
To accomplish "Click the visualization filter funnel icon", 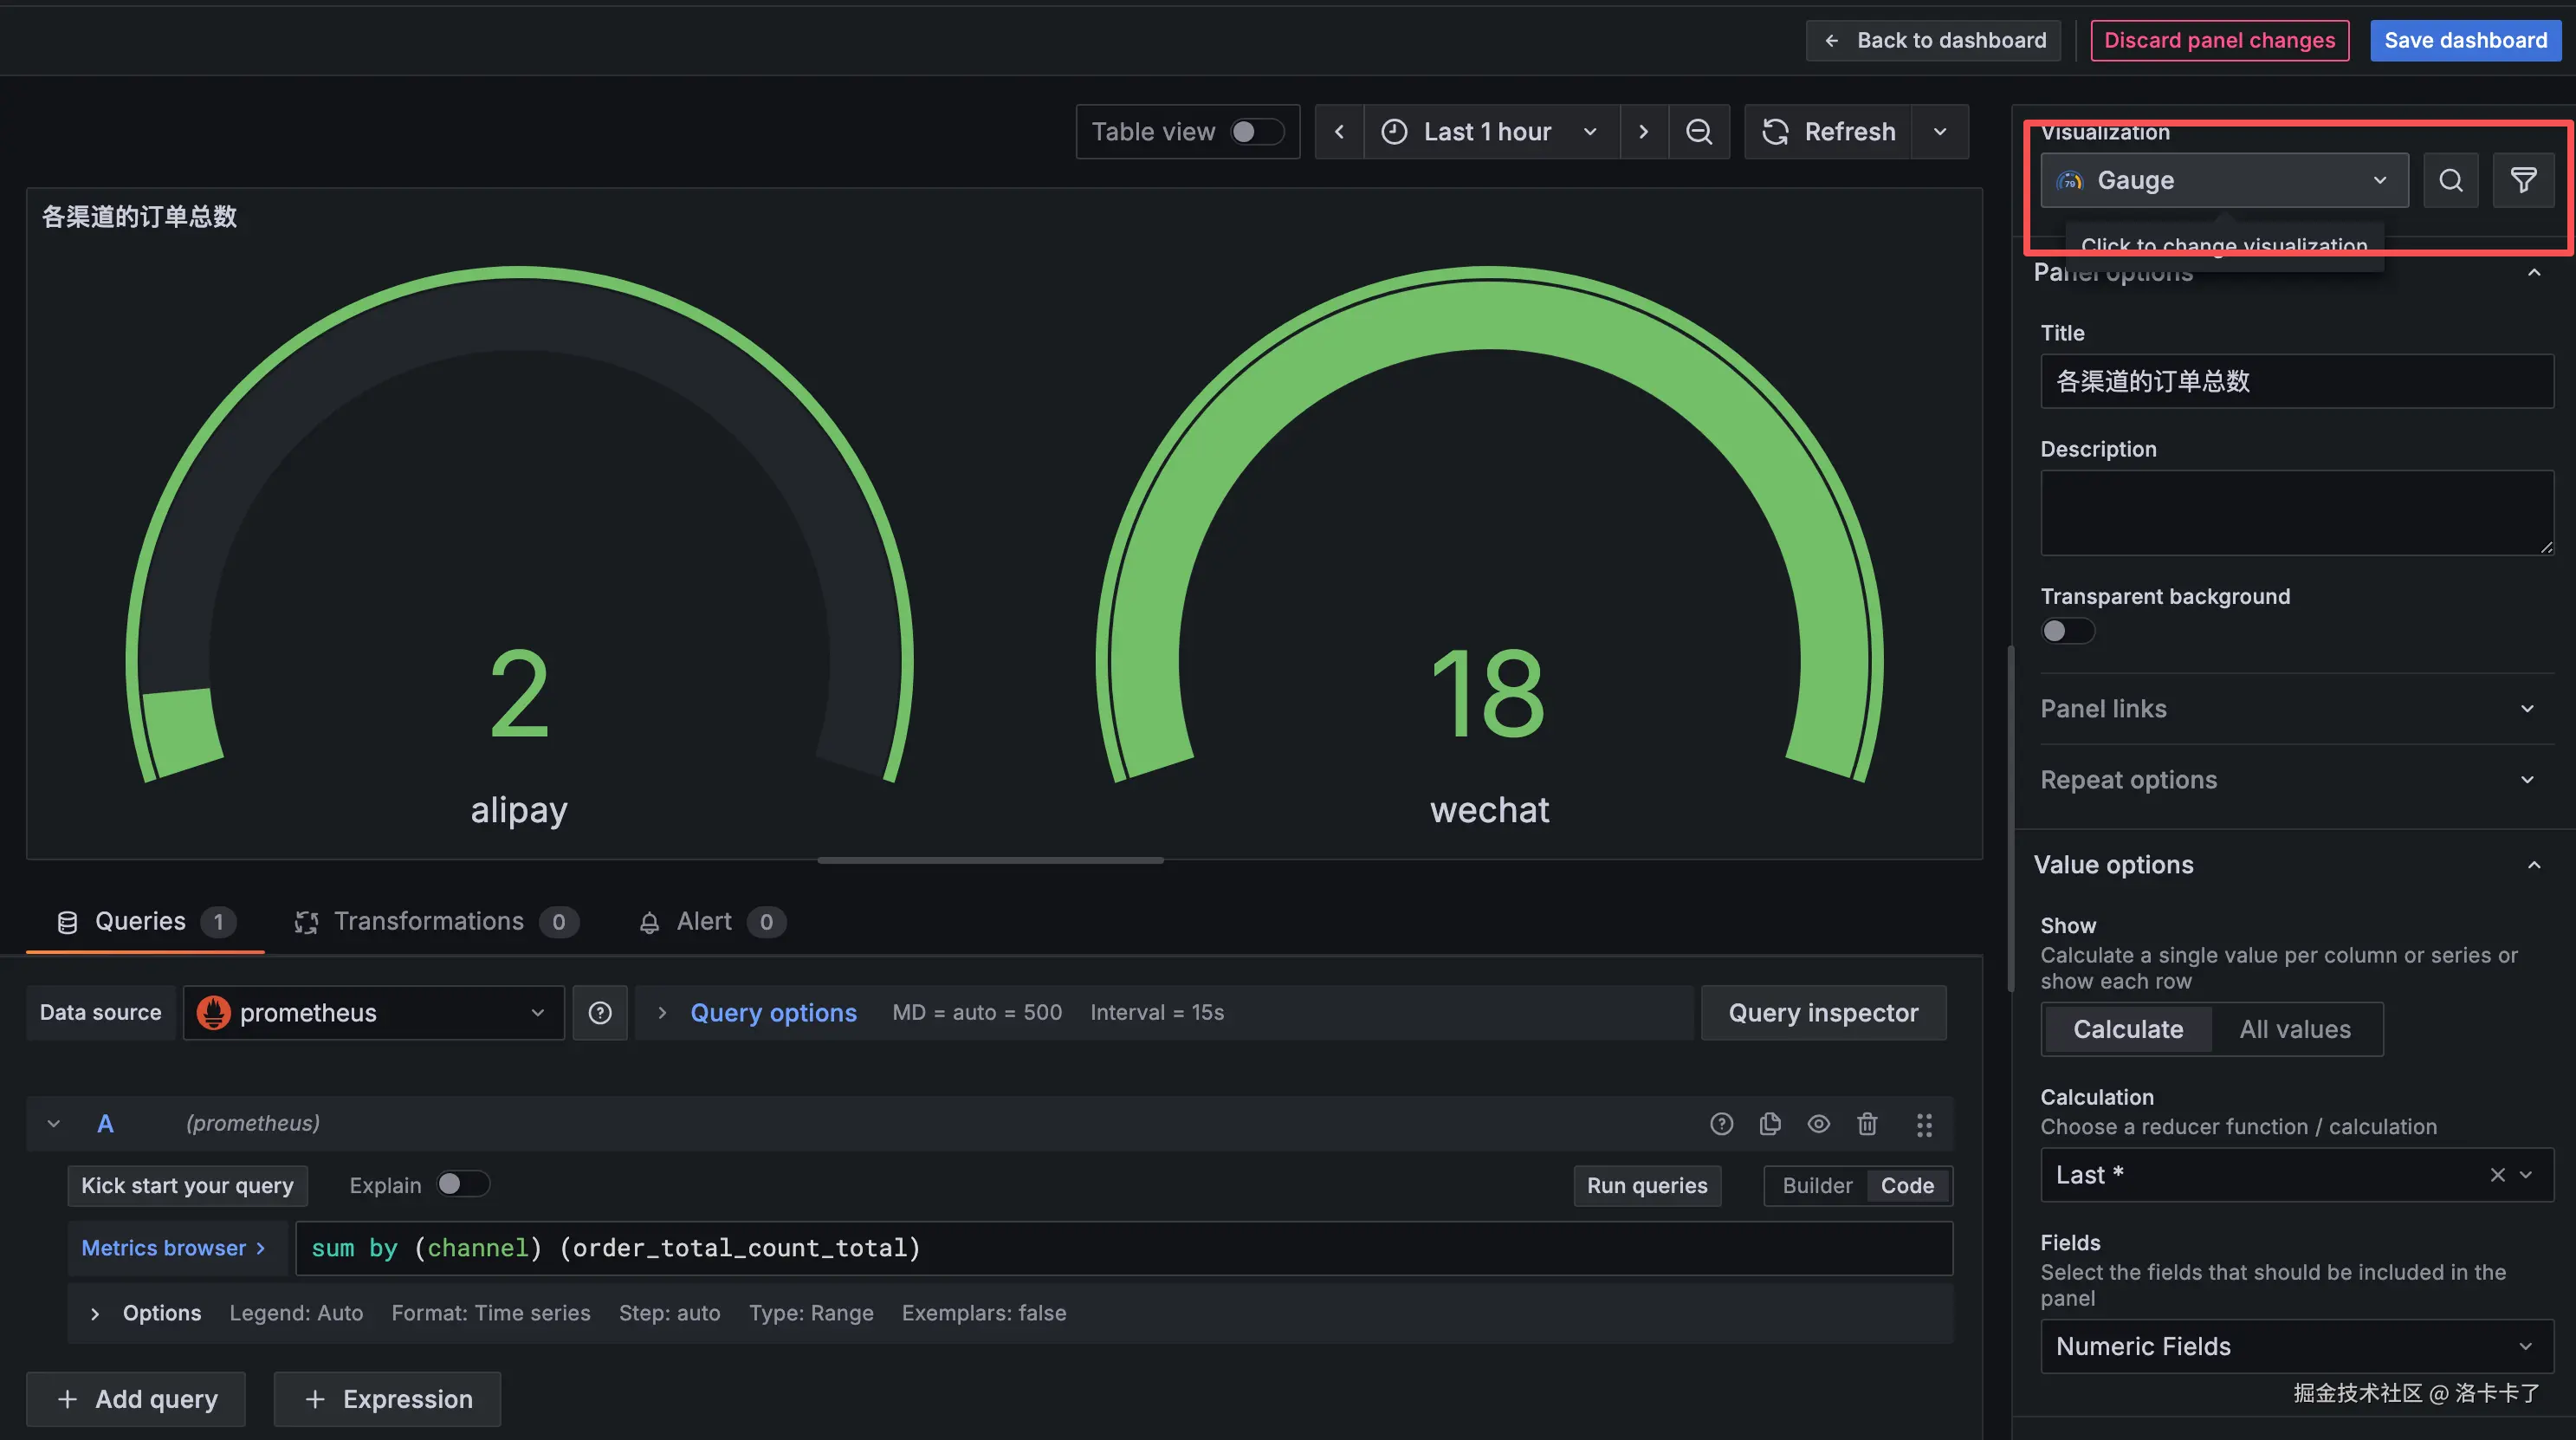I will (x=2523, y=180).
